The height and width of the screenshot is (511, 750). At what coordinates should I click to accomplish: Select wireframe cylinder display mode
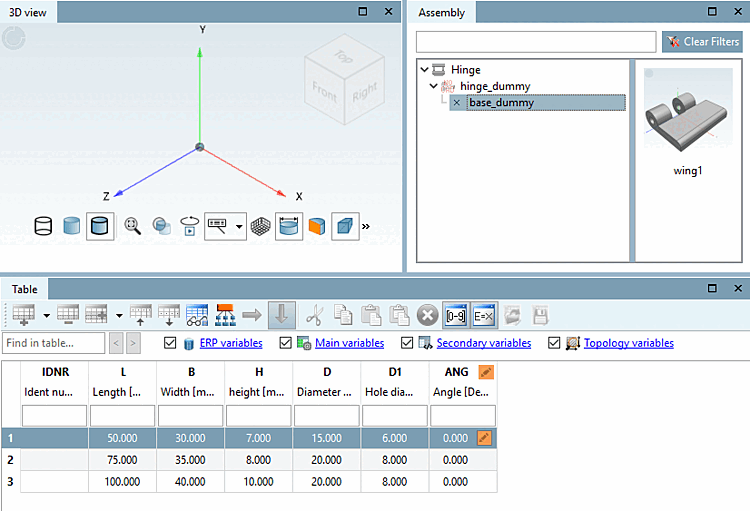pyautogui.click(x=43, y=226)
